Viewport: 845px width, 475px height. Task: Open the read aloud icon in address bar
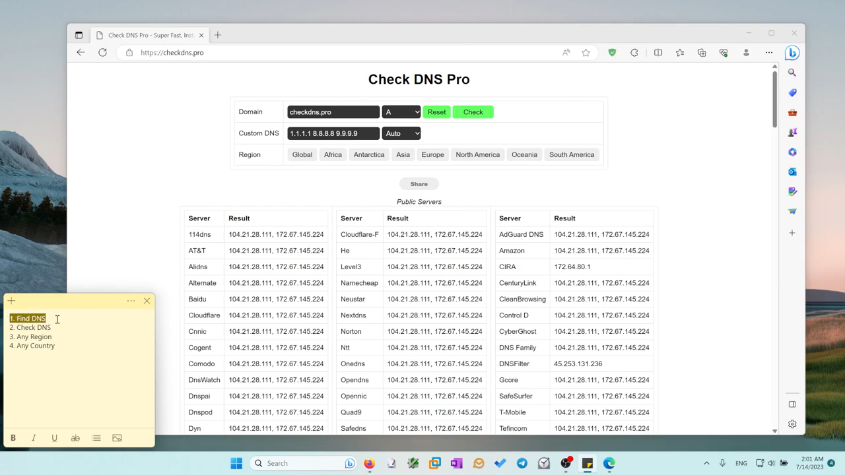566,52
